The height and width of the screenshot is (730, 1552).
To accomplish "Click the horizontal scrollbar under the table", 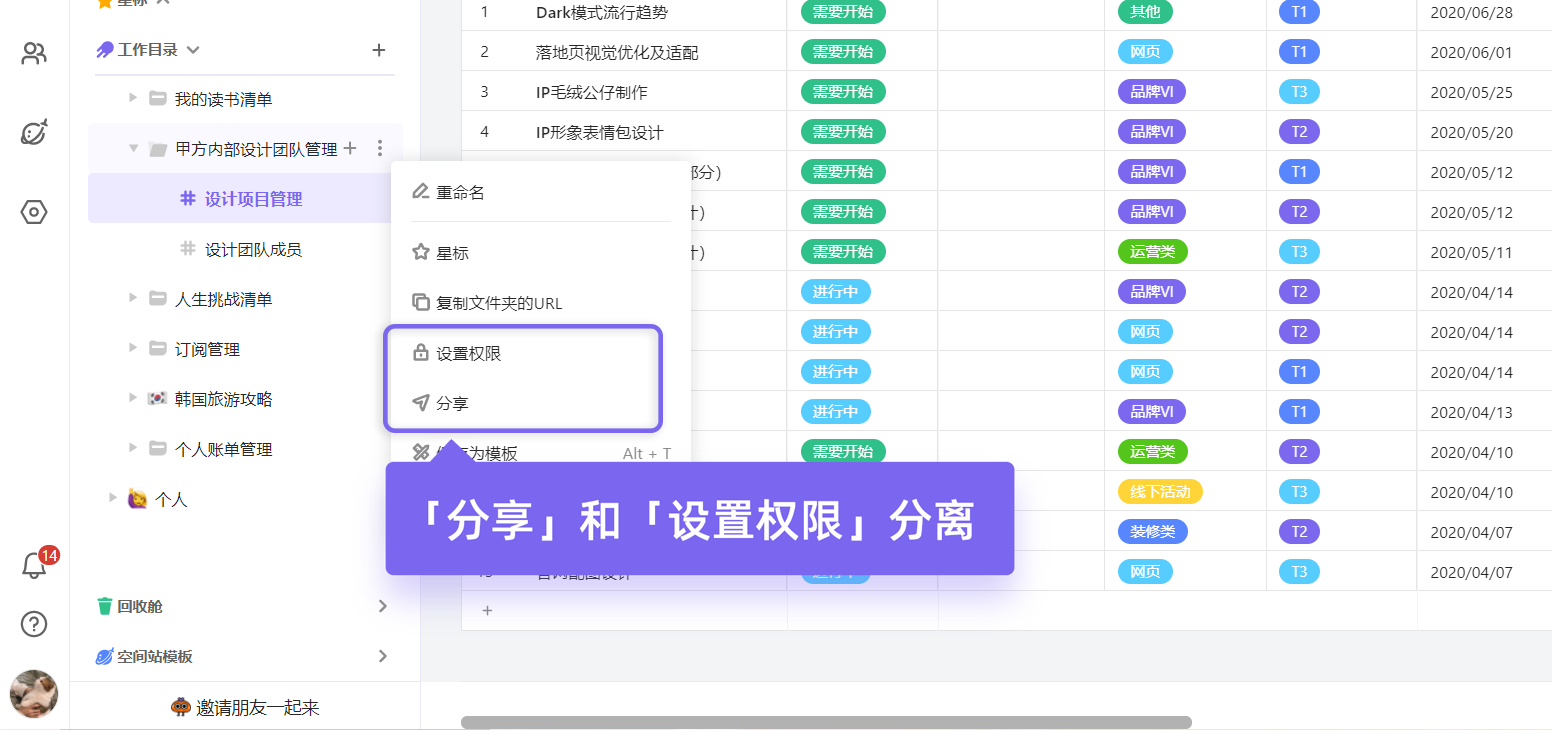I will (x=826, y=722).
